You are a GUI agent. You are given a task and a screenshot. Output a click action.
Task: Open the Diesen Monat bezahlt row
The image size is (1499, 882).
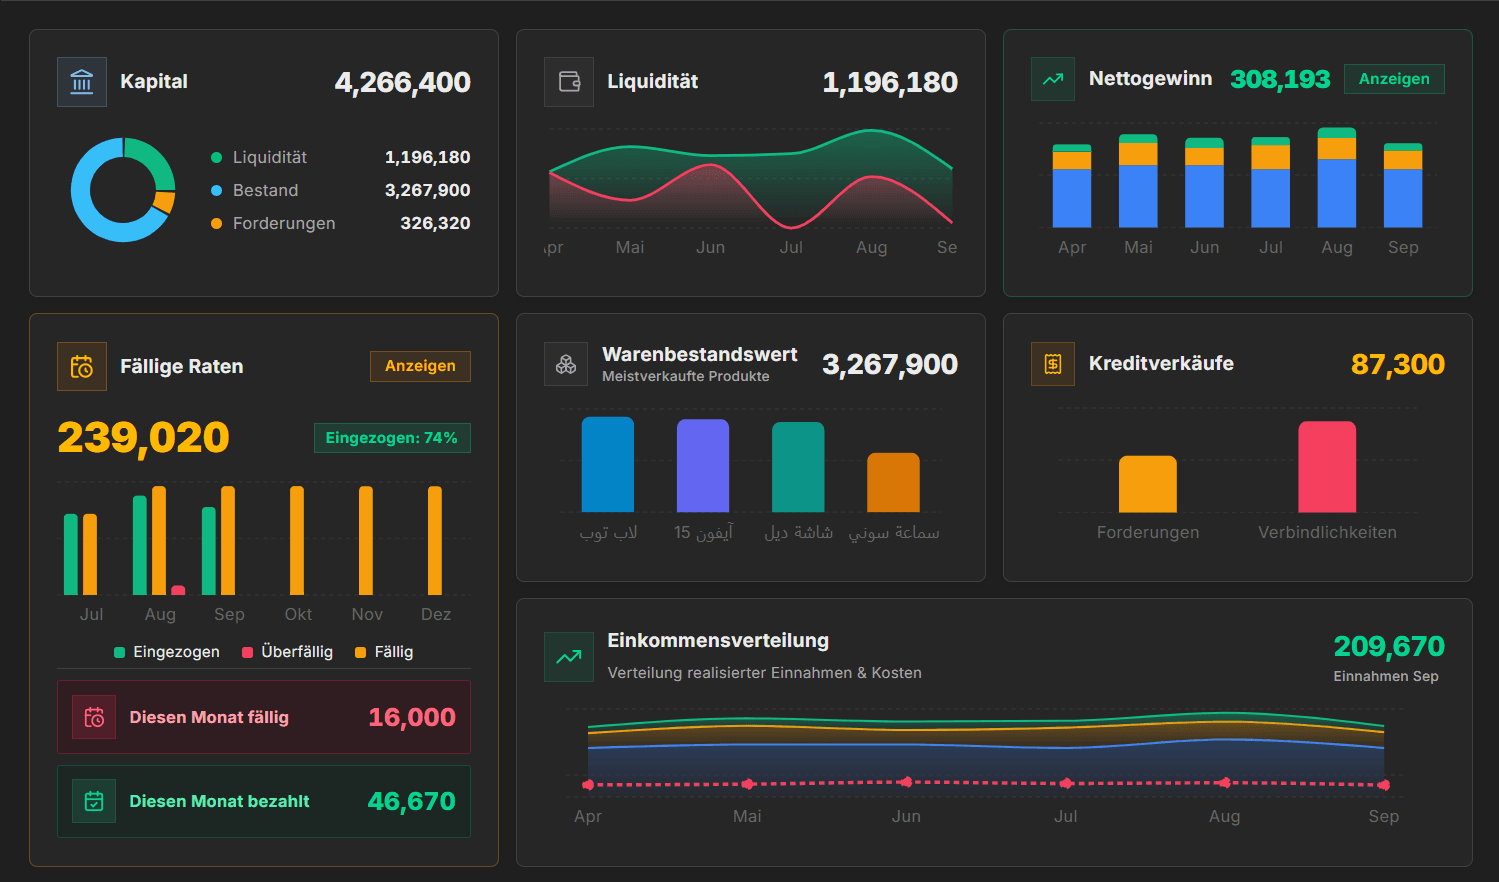click(264, 801)
